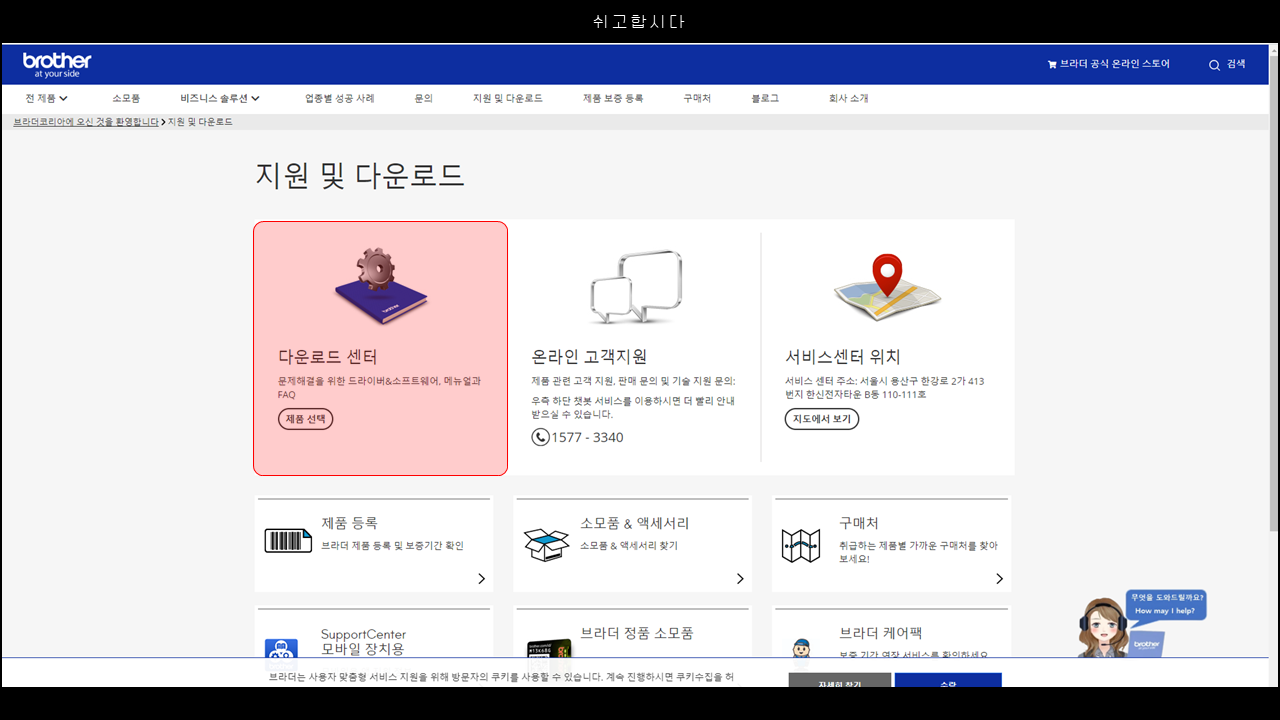The image size is (1280, 720).
Task: Click the arrow on the 제품 등록 card
Action: 481,579
